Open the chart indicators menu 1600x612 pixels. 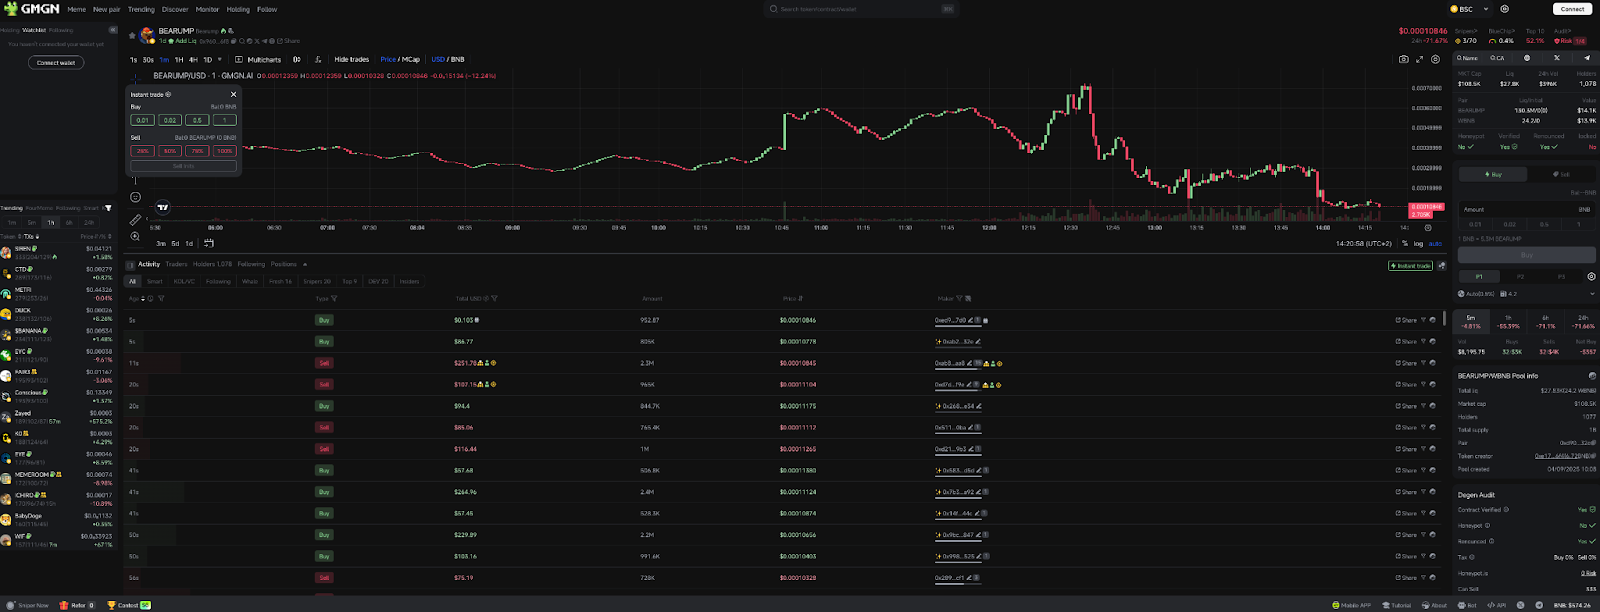(318, 59)
